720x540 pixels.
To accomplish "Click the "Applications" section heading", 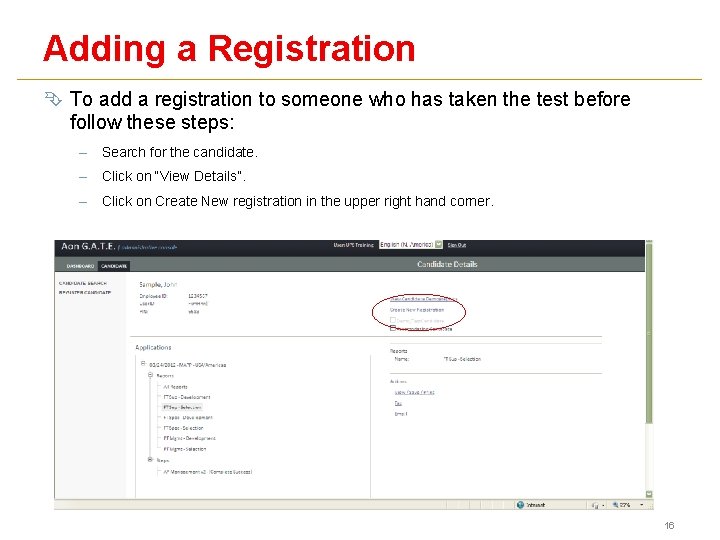I will (x=153, y=348).
